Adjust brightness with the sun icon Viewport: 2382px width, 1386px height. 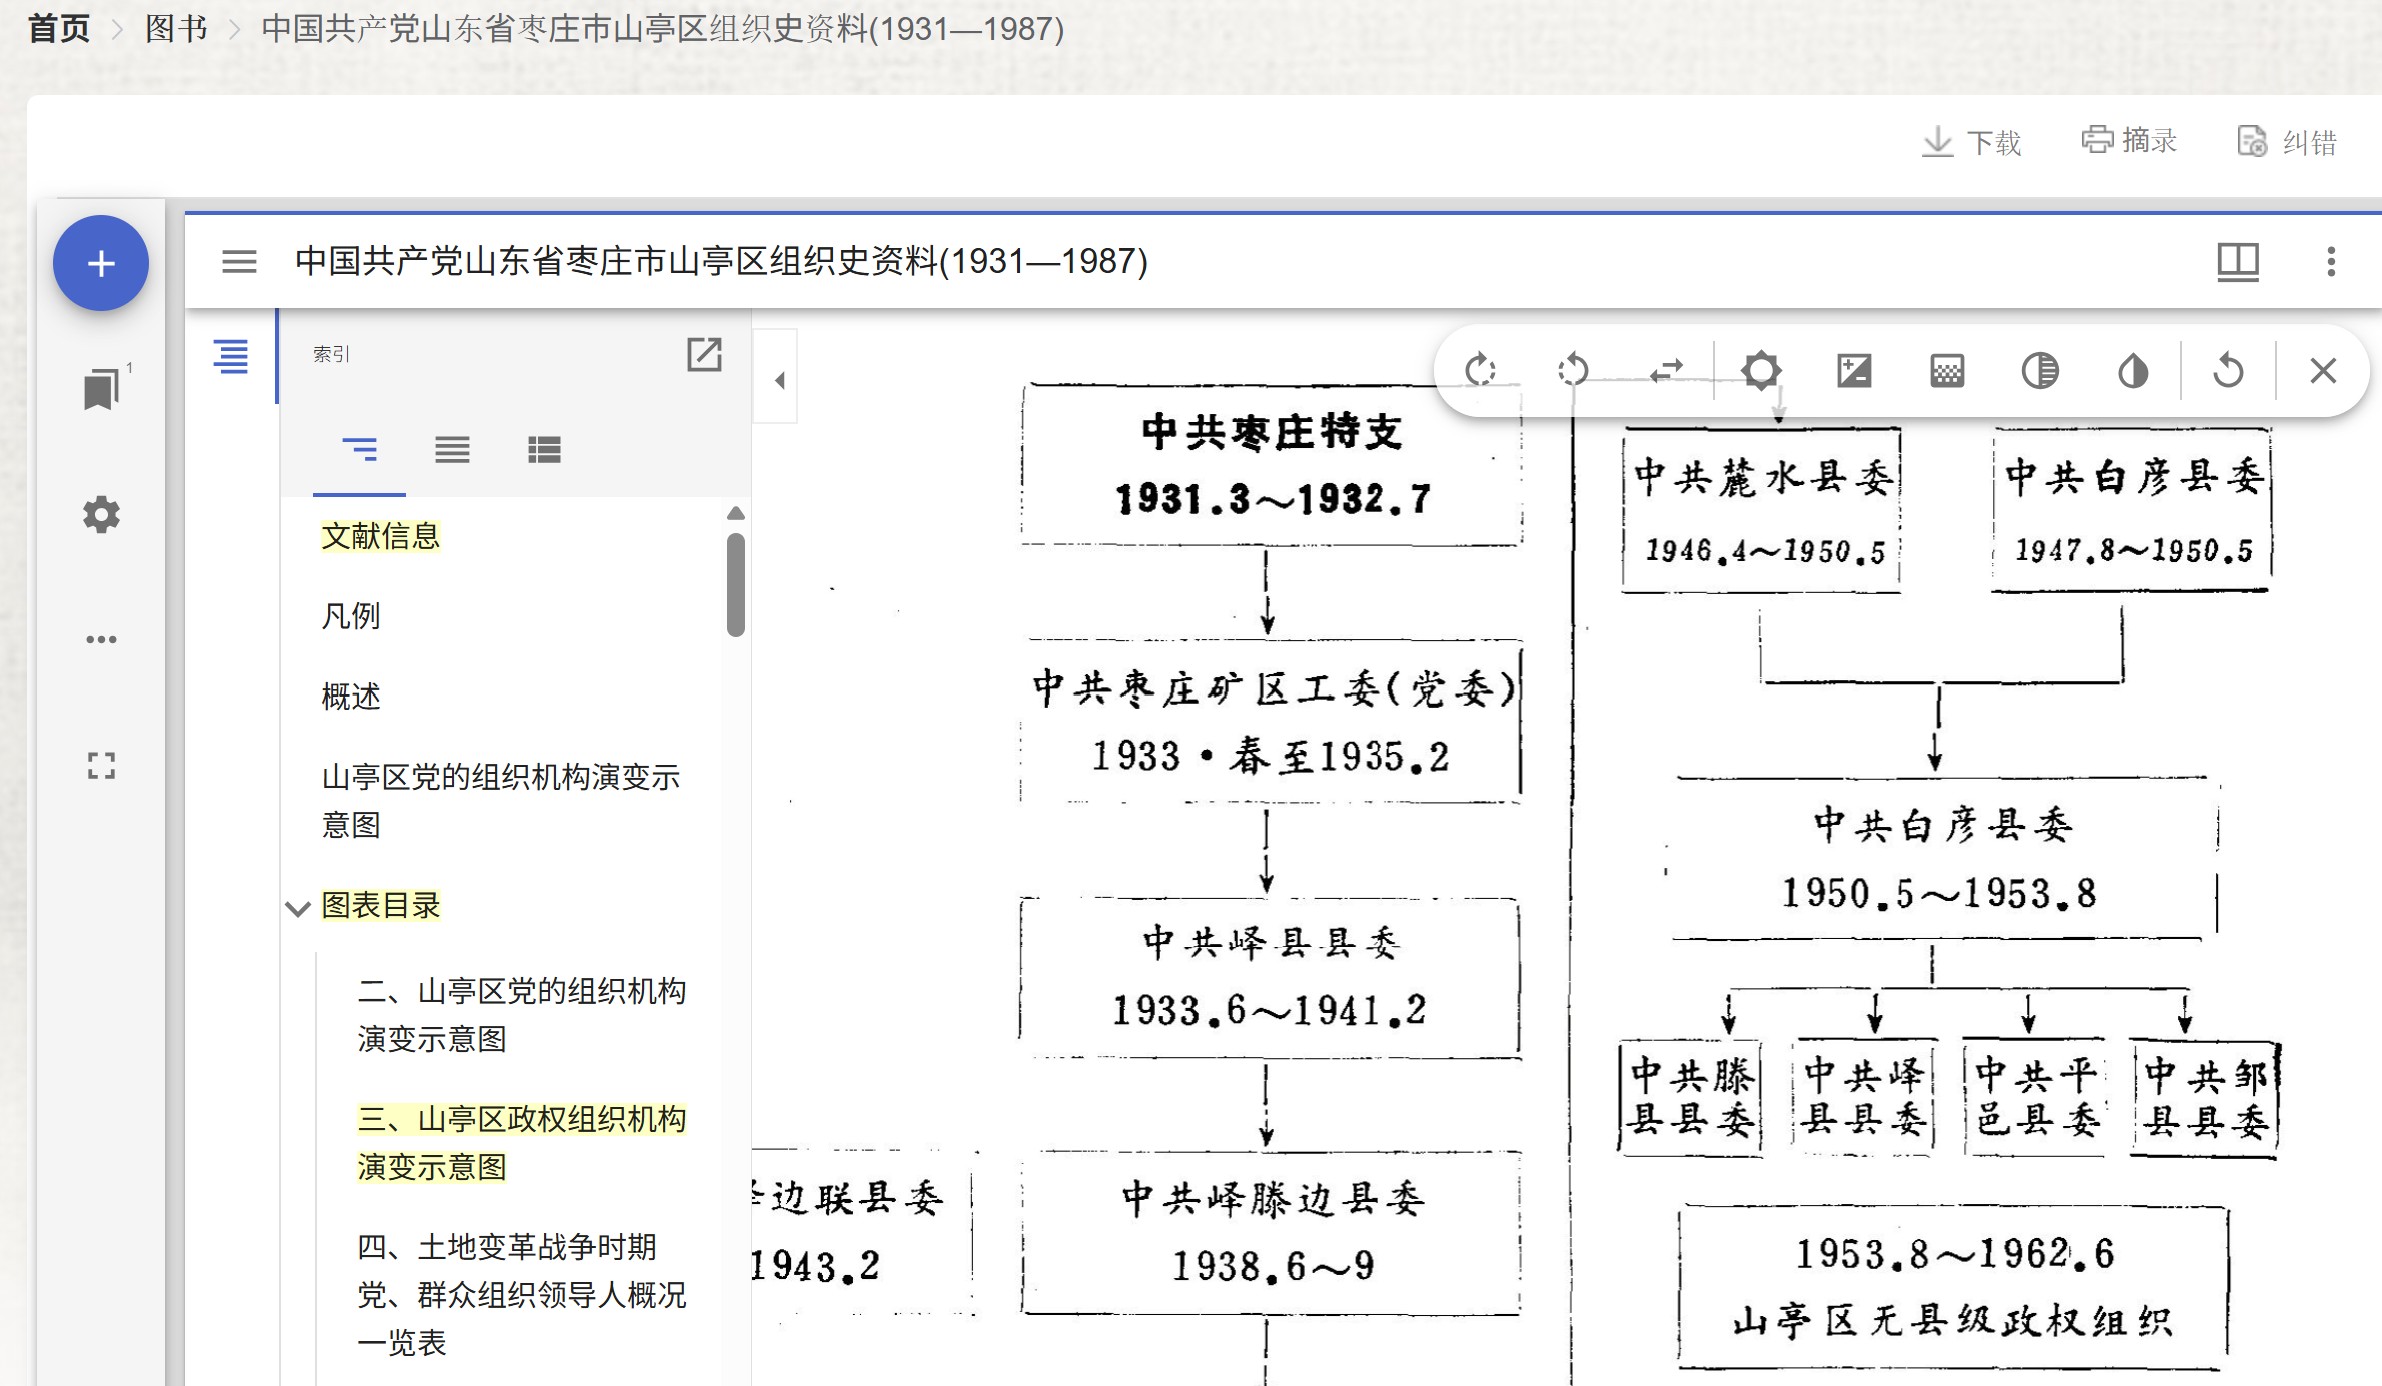(x=1761, y=371)
